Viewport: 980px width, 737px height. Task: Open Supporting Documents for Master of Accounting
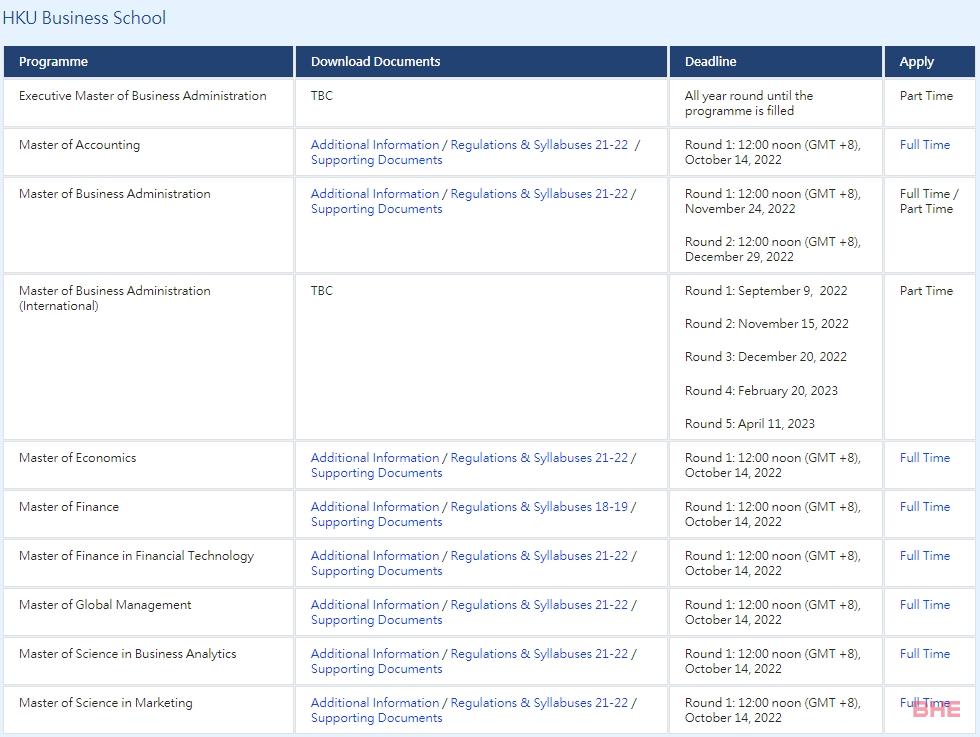point(376,160)
